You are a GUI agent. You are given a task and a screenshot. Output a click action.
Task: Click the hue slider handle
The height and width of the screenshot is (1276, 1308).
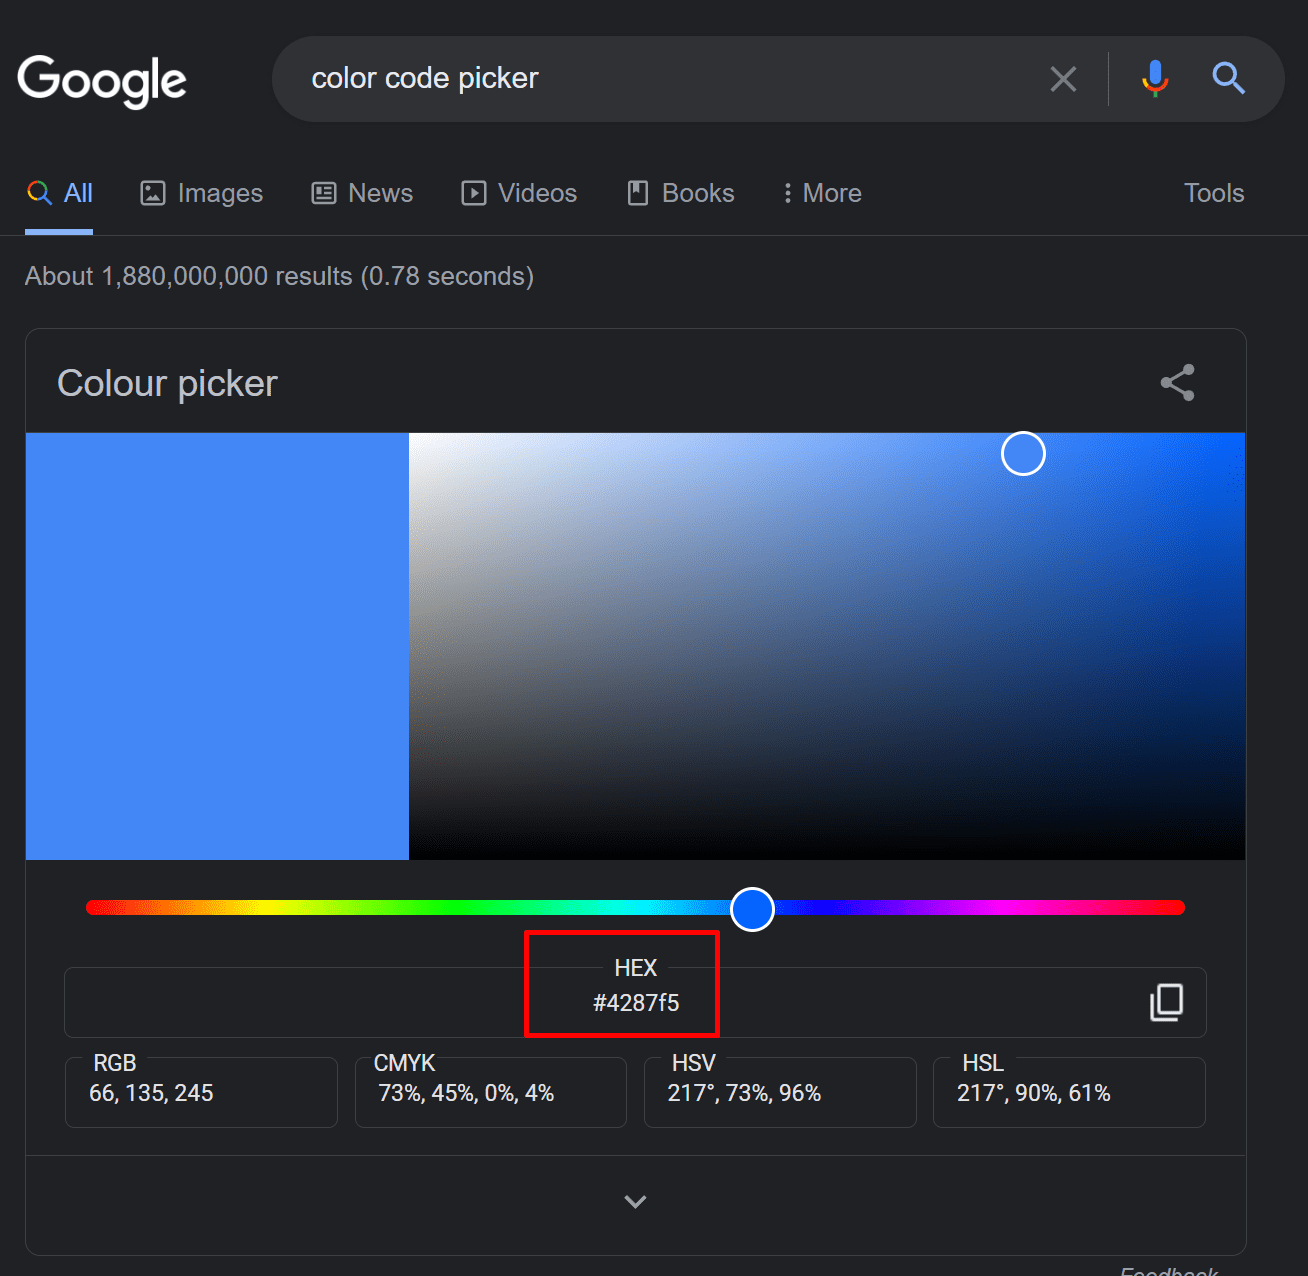click(x=752, y=909)
